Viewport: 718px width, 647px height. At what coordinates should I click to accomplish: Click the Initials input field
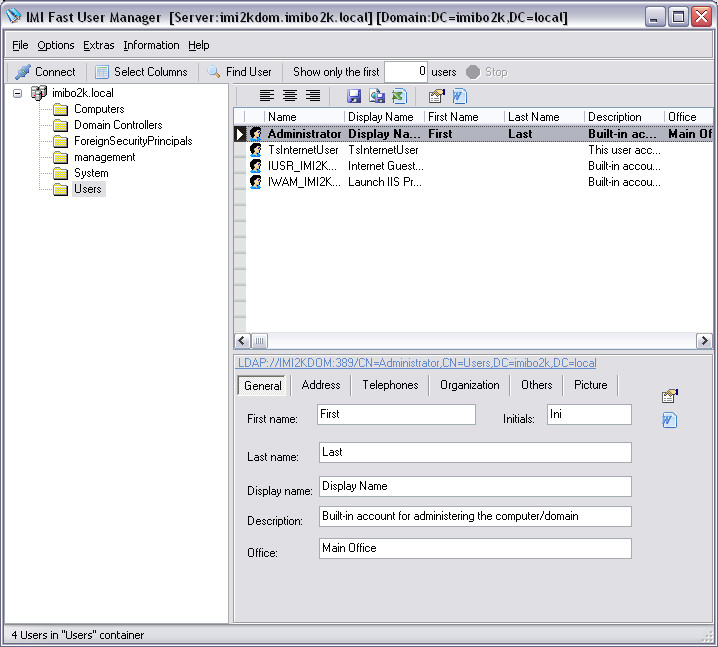tap(589, 414)
